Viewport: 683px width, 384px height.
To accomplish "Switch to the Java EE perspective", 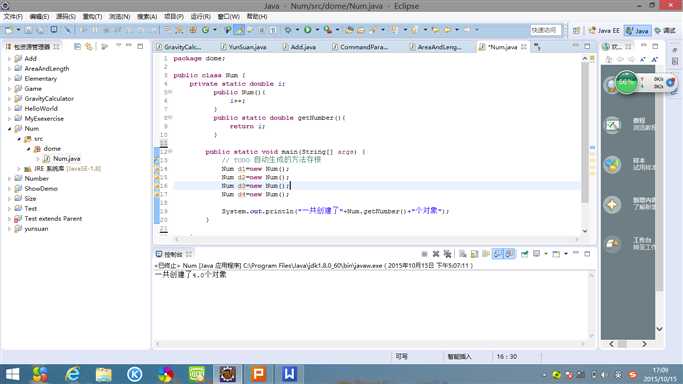I will (604, 30).
